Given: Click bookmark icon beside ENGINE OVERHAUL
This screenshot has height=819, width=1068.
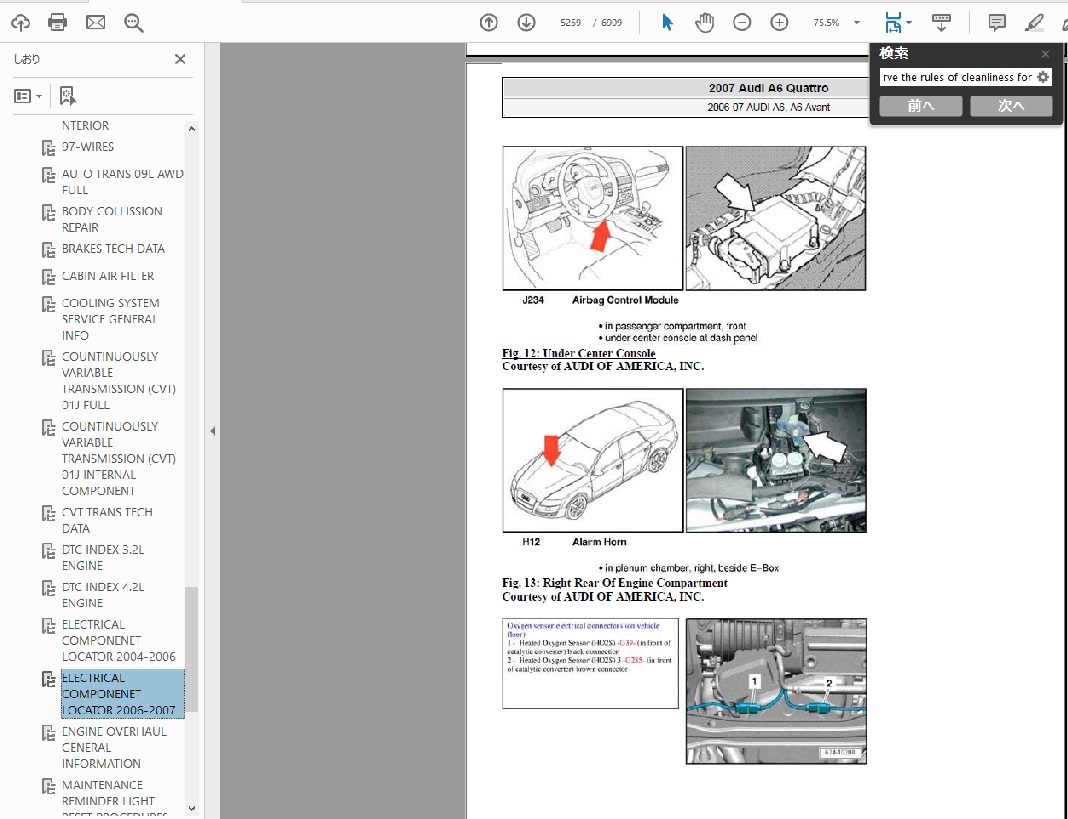Looking at the screenshot, I should click(48, 732).
